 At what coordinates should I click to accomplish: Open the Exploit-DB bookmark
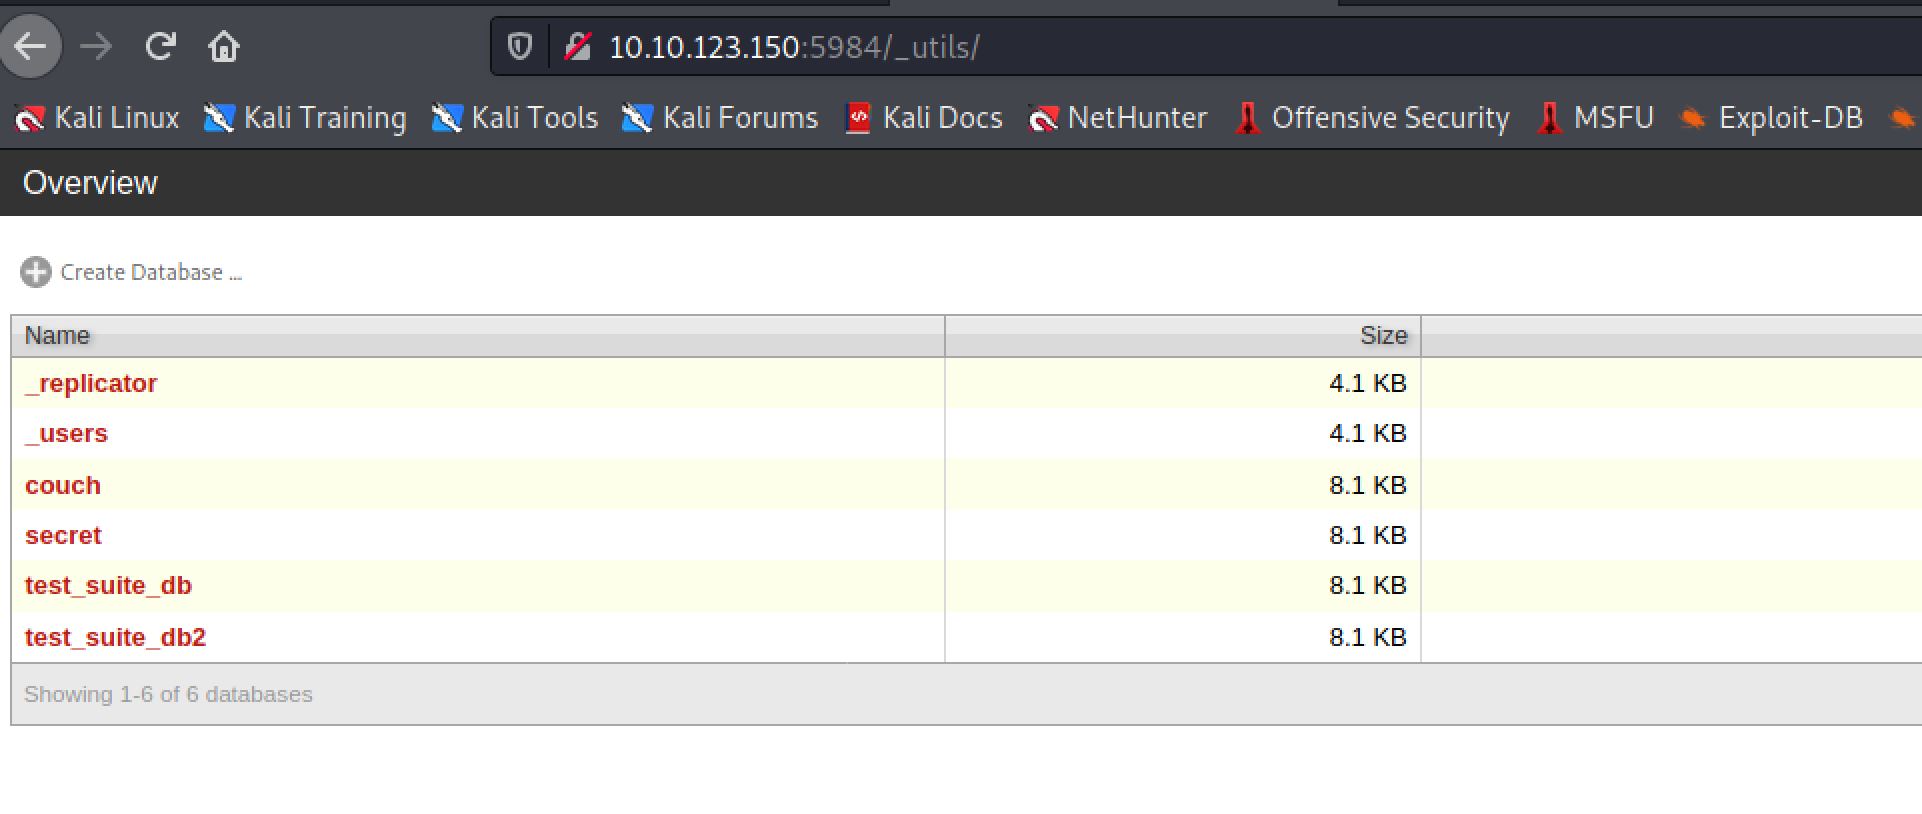pos(1771,118)
